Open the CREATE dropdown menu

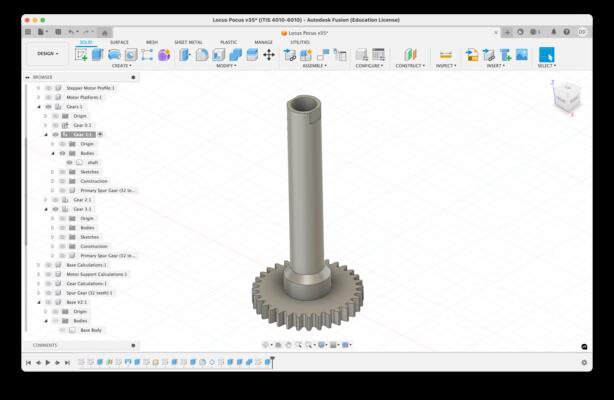[x=122, y=66]
